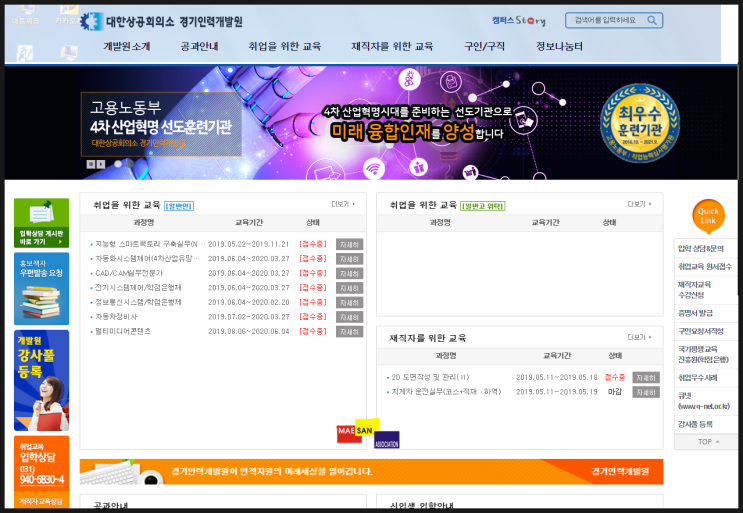743x513 pixels.
Task: Open the 전기시스템제어/학점은행제 course
Action: 138,288
